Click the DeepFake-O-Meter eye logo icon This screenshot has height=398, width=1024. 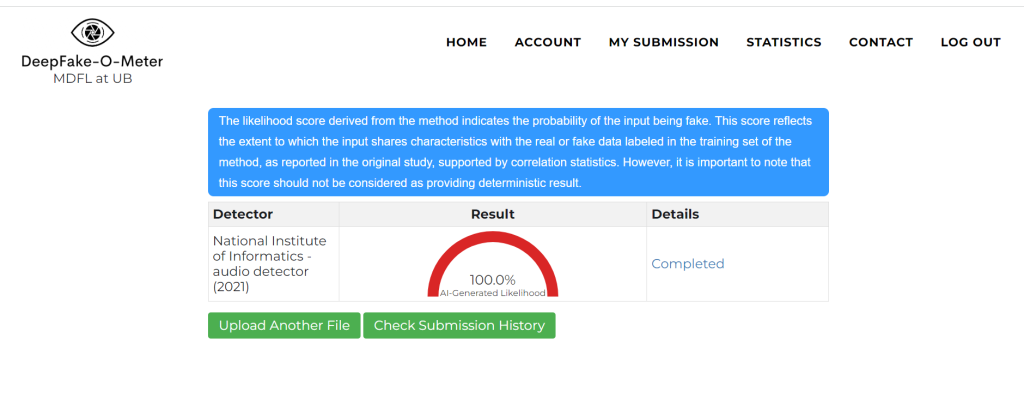(92, 31)
